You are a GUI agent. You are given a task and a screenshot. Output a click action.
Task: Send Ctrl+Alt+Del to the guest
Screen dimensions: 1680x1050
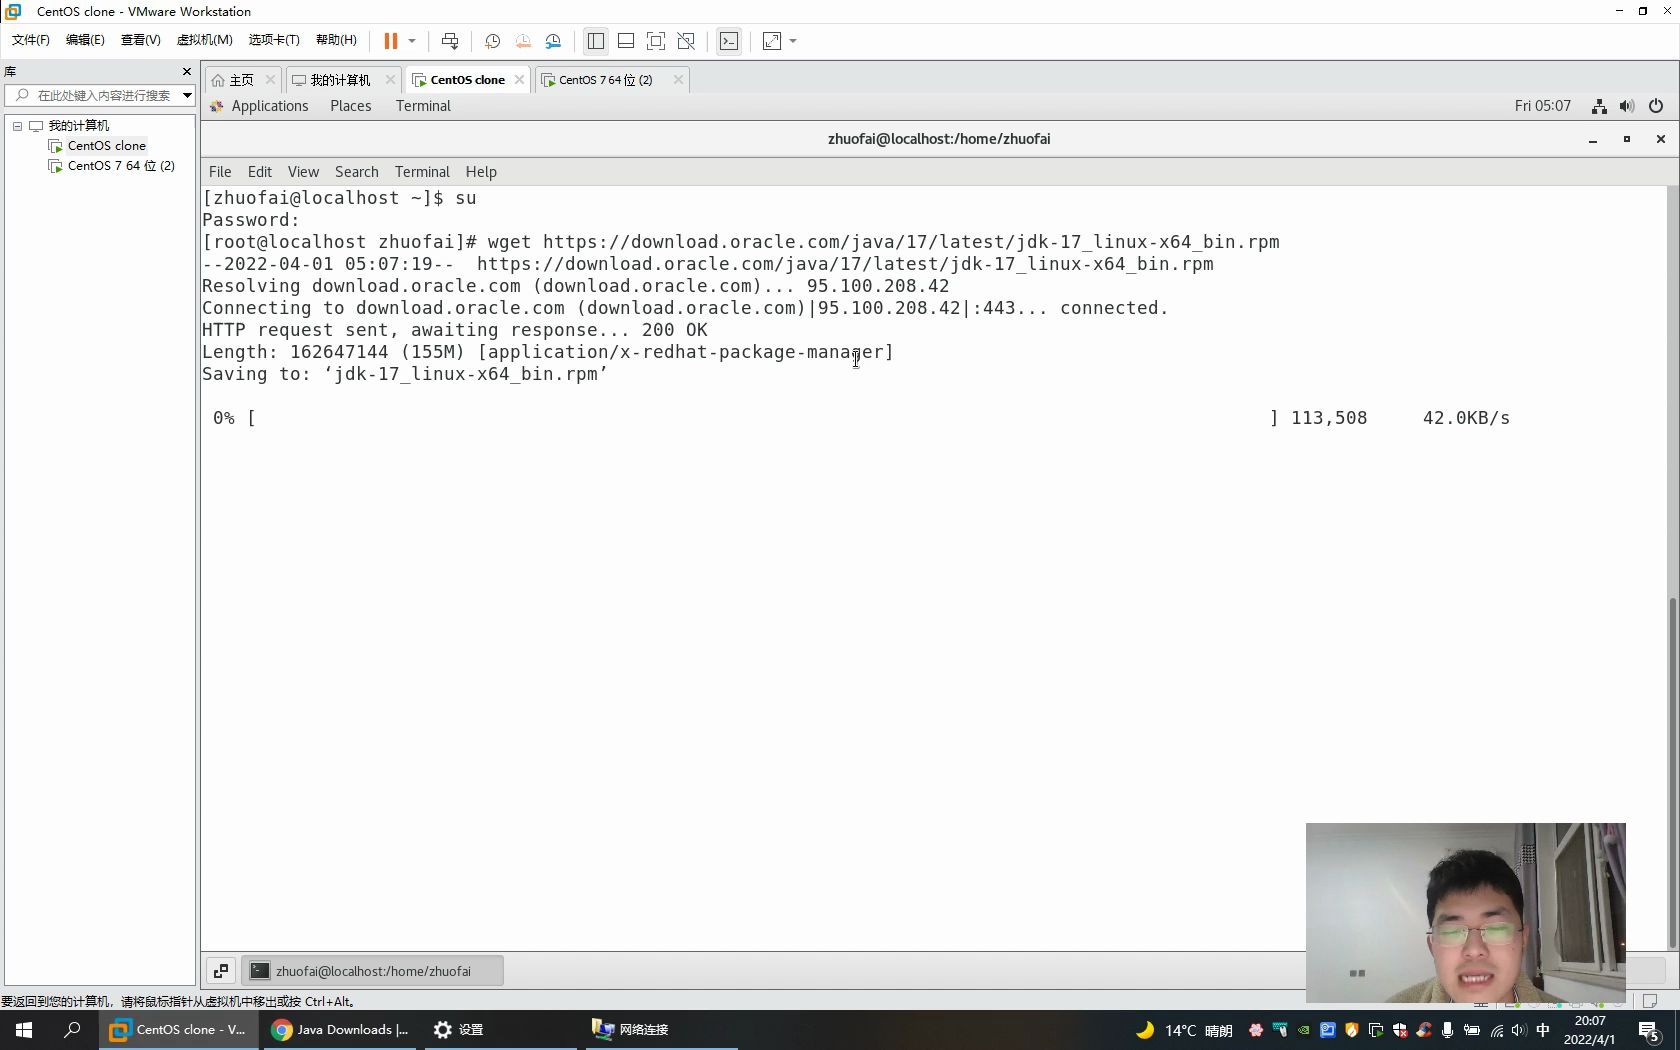[450, 41]
